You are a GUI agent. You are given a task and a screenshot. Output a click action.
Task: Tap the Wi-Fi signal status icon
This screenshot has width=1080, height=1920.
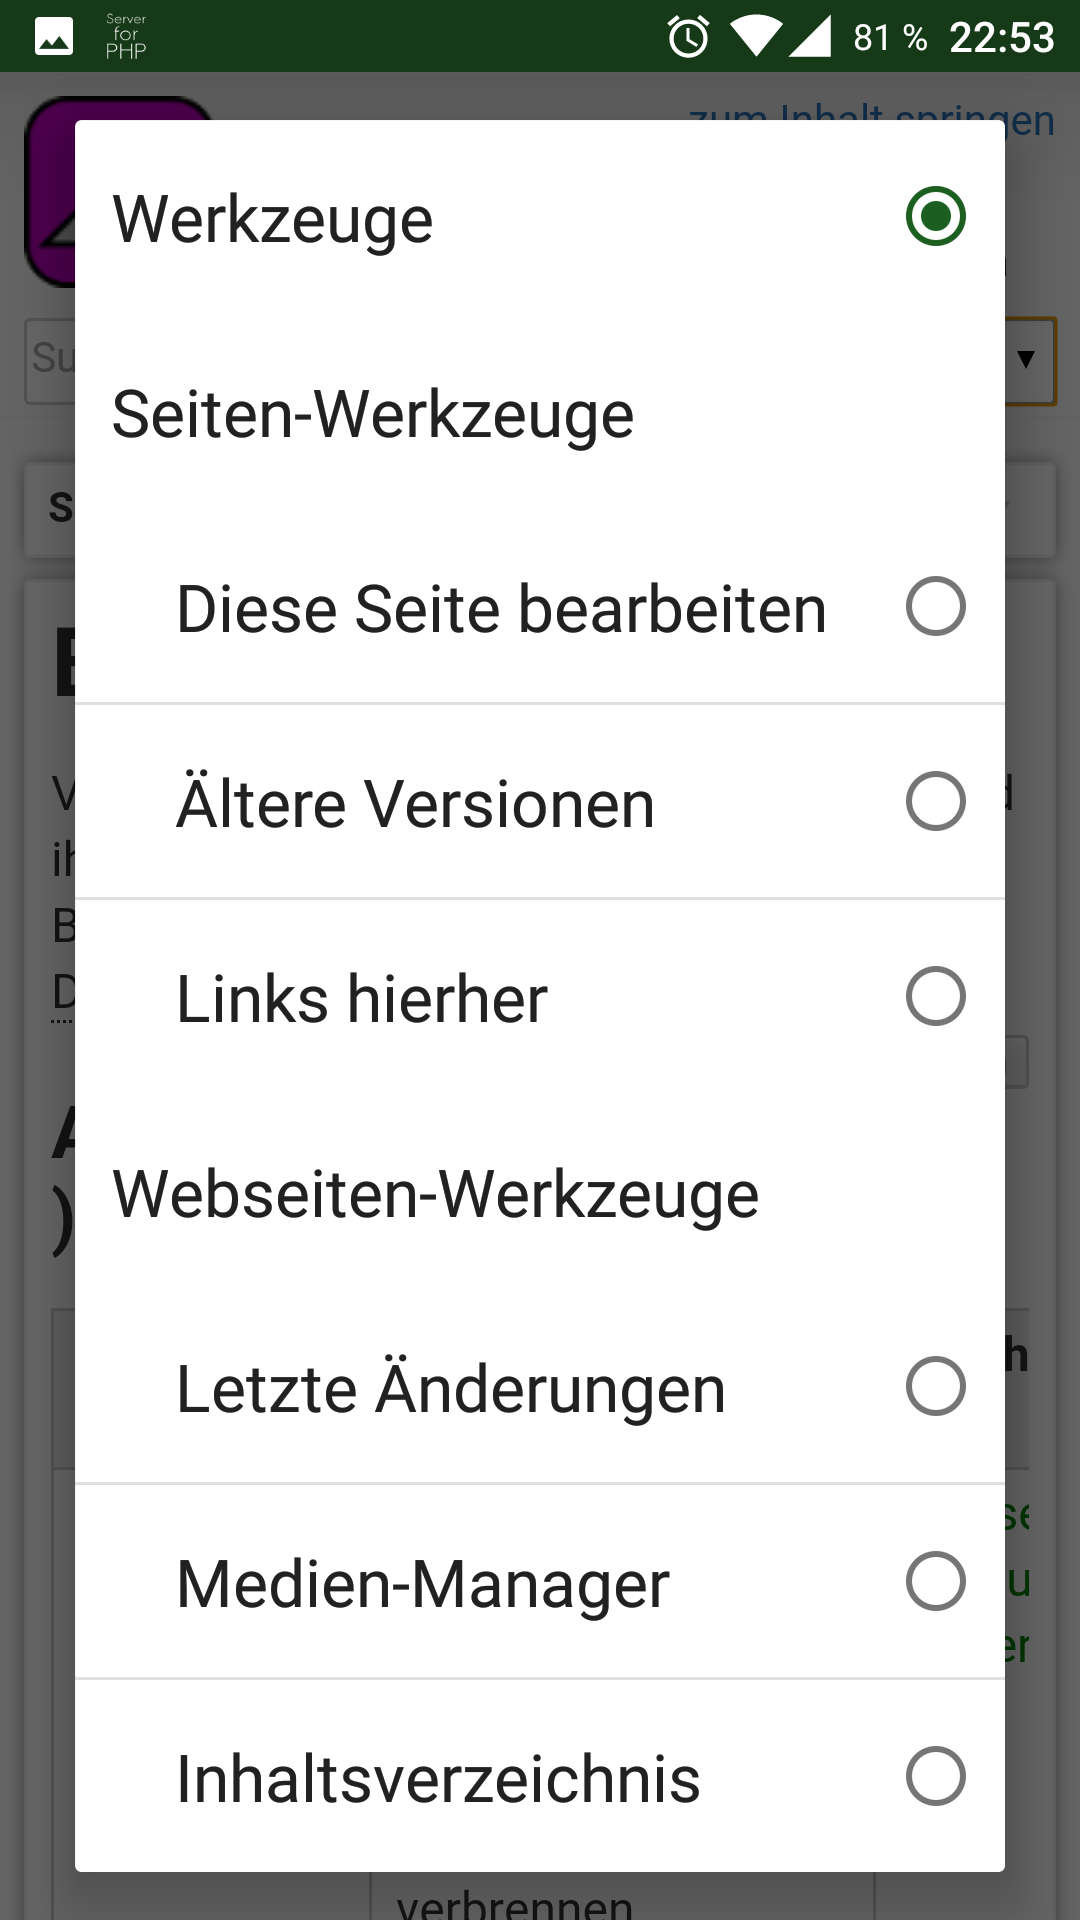pyautogui.click(x=757, y=37)
